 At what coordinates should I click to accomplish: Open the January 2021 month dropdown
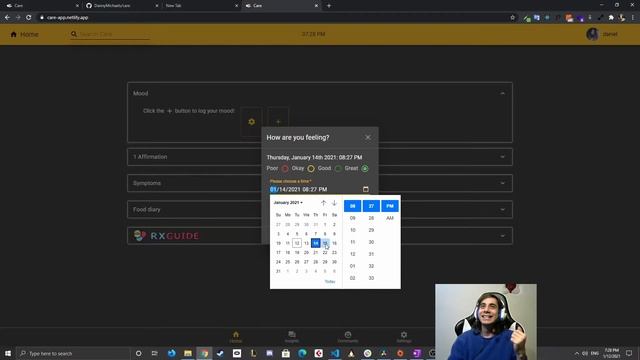[x=288, y=202]
